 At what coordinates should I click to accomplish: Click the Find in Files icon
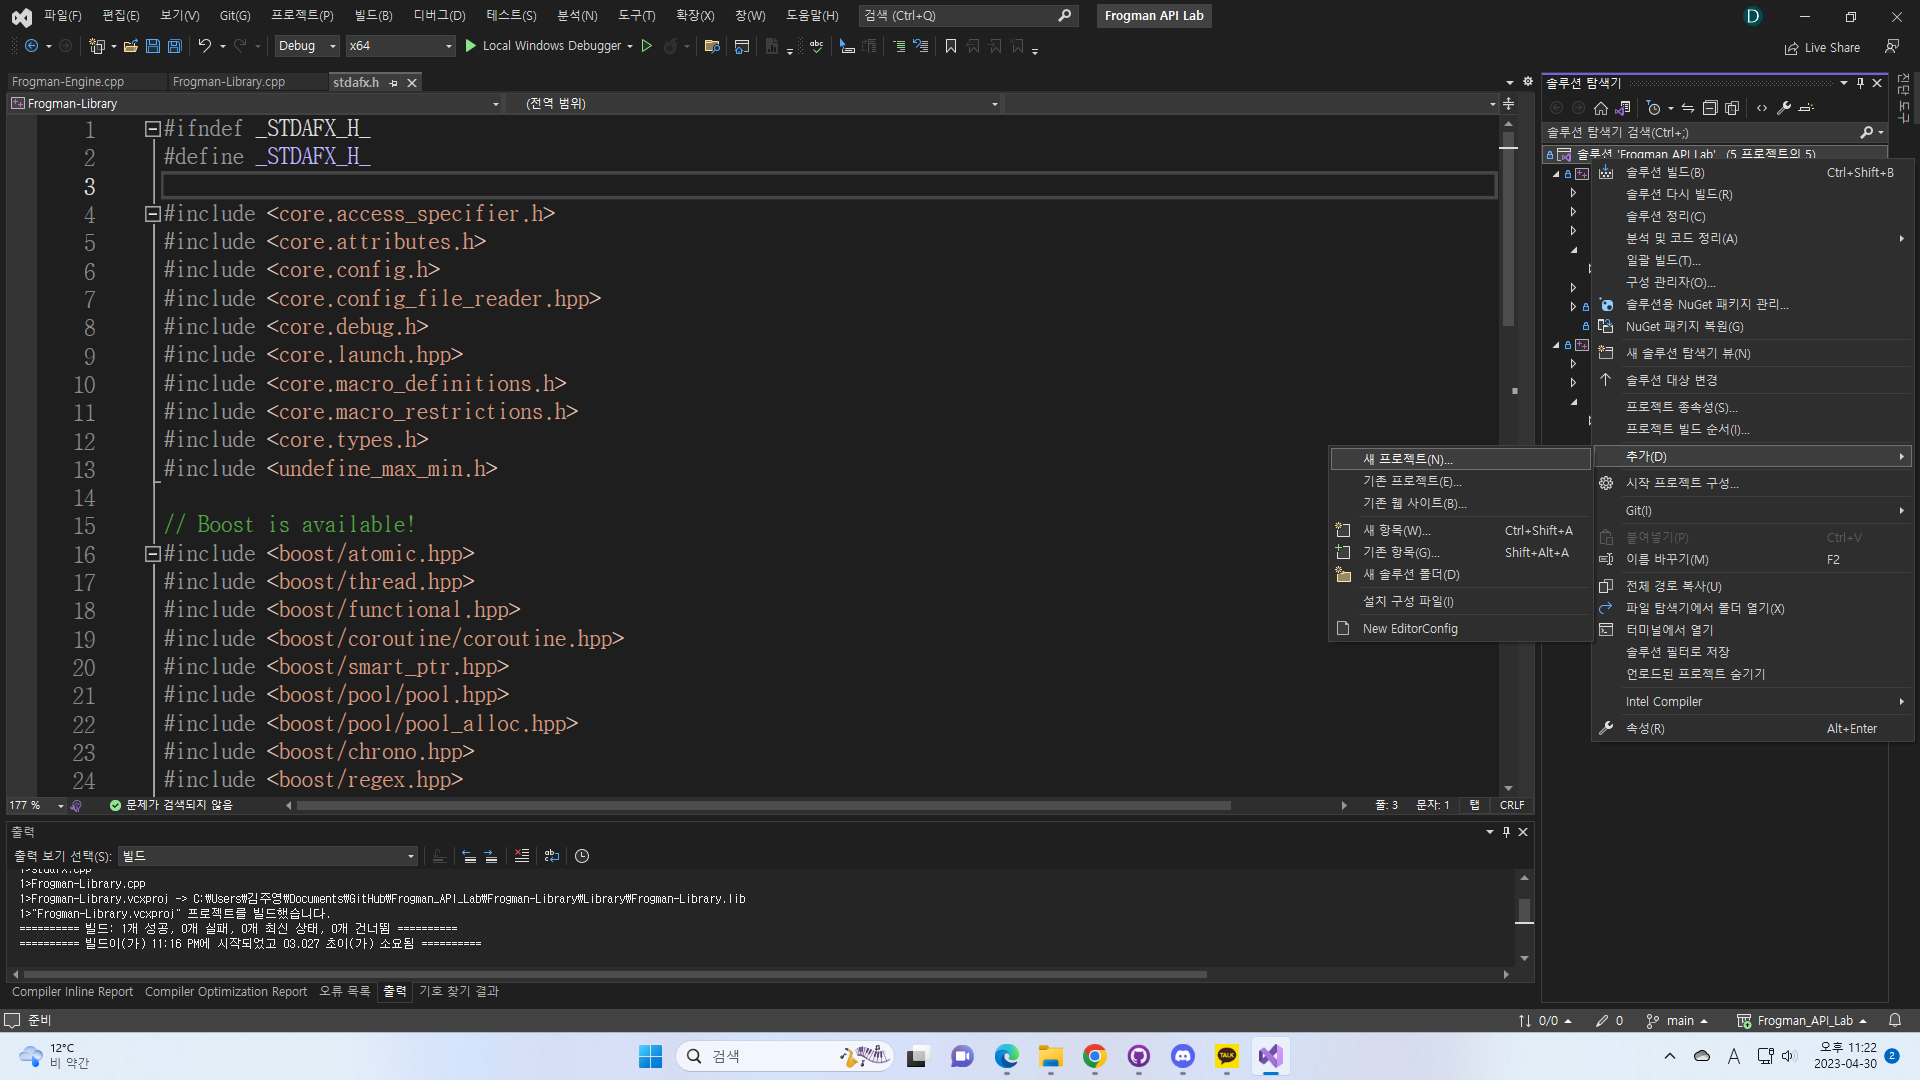pyautogui.click(x=712, y=46)
